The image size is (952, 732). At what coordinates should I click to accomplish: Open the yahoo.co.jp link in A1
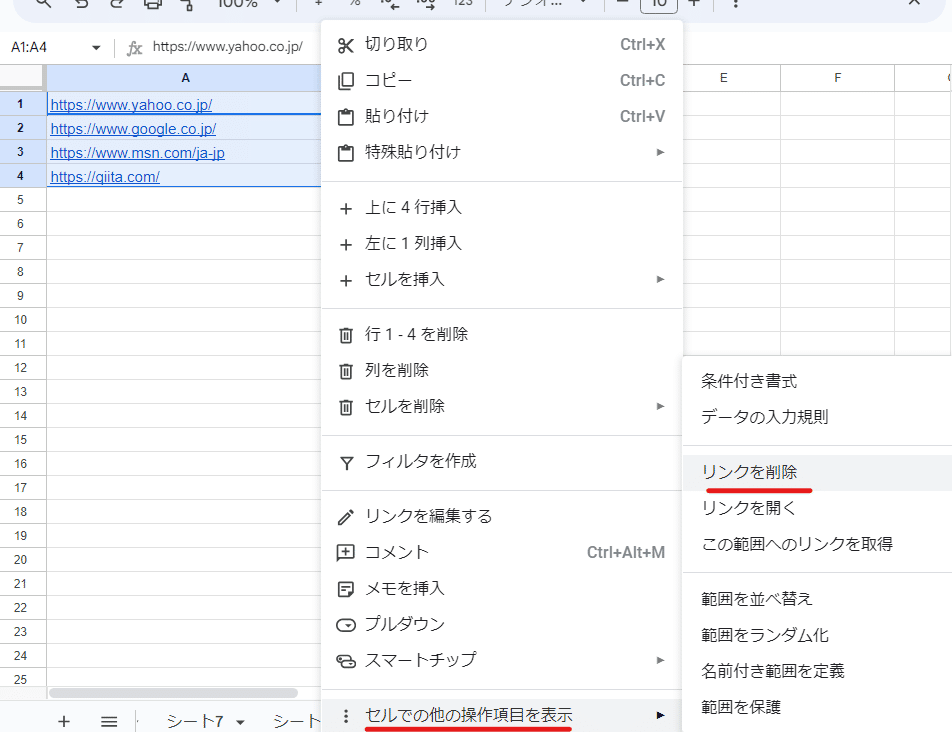tap(131, 105)
